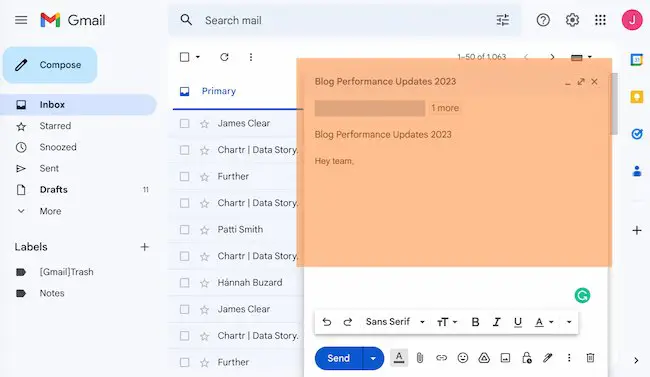
Task: Insert an emoji
Action: pyautogui.click(x=463, y=358)
